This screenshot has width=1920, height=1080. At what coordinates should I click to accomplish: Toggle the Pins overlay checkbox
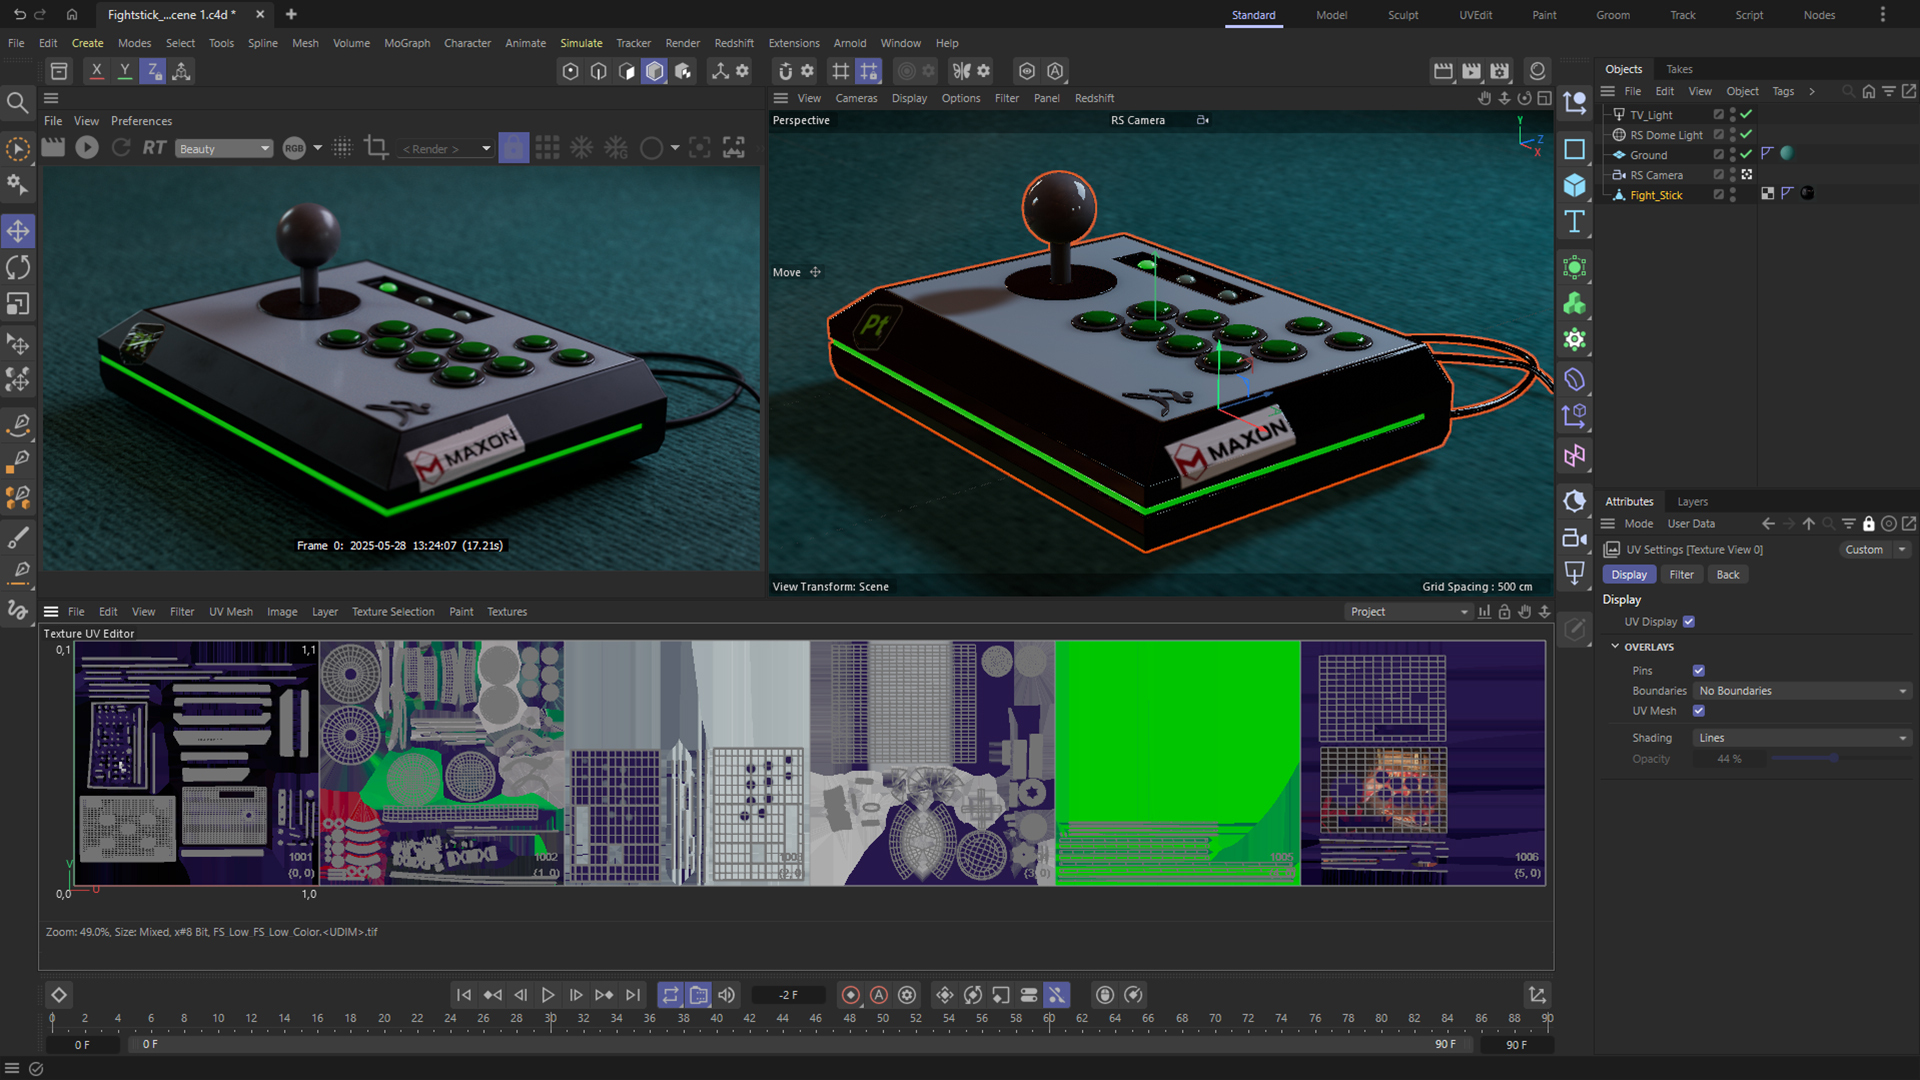tap(1698, 670)
